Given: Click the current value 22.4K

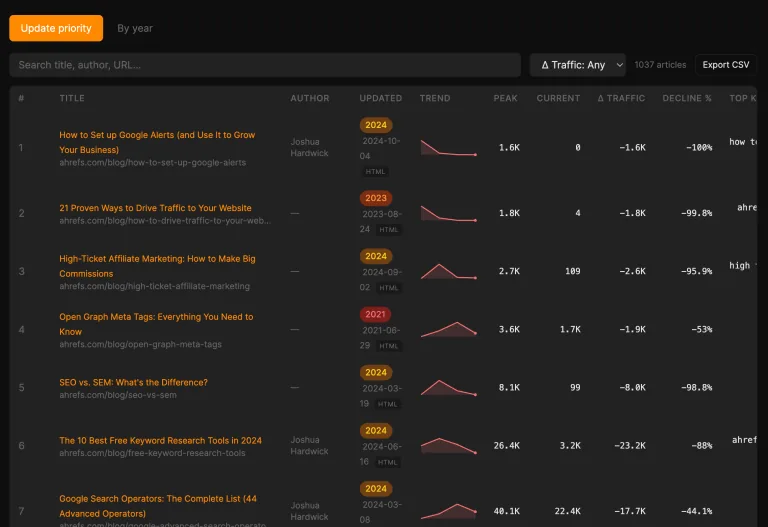Looking at the screenshot, I should tap(567, 511).
